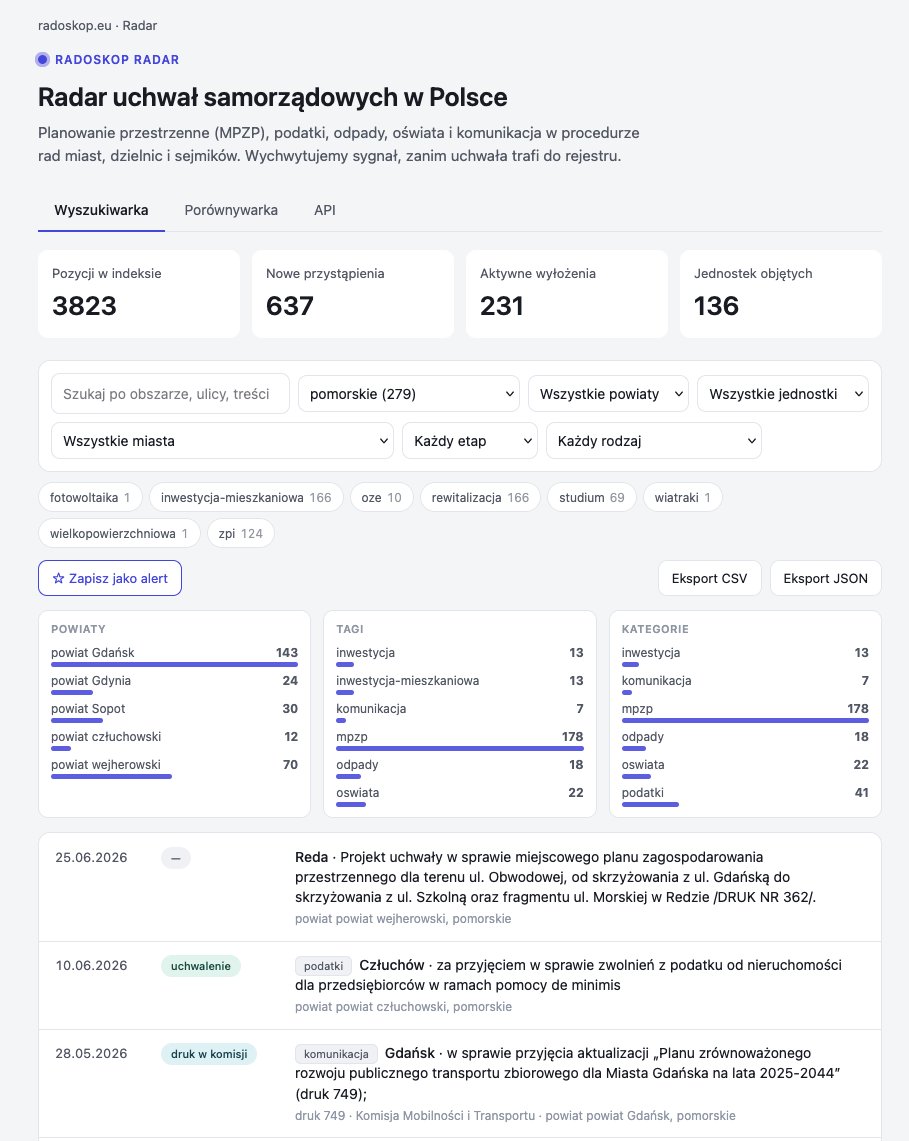Select 'oswiata' in the Tagi panel
The width and height of the screenshot is (909, 1141).
click(x=460, y=796)
